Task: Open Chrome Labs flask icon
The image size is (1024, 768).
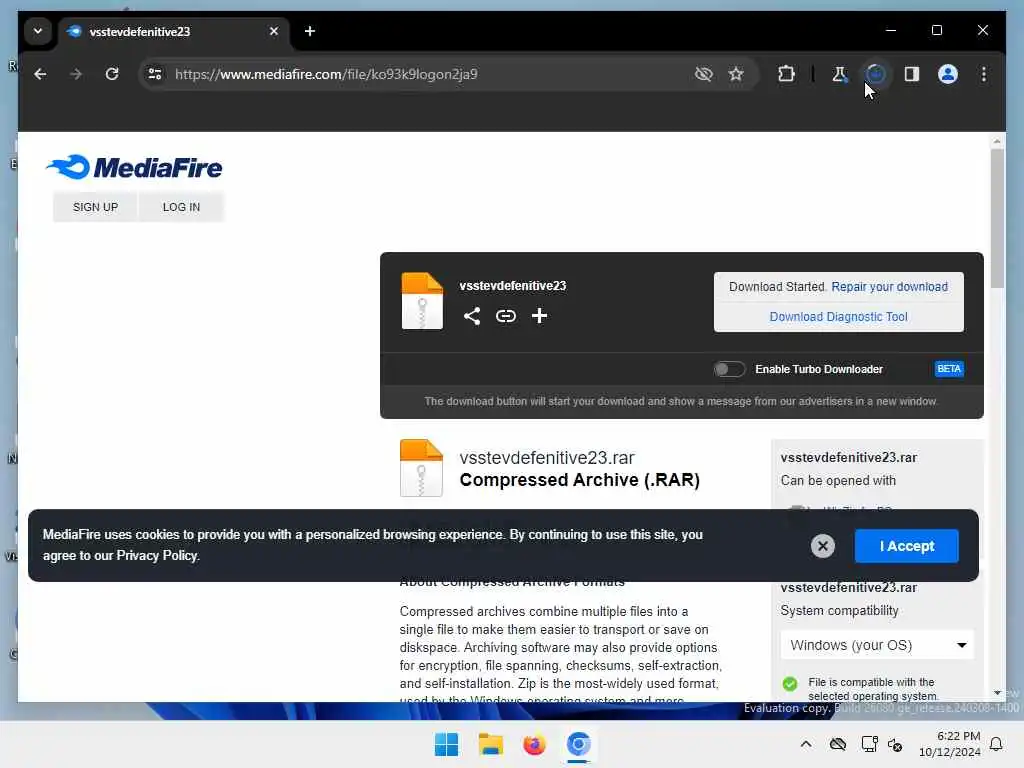Action: [x=839, y=74]
